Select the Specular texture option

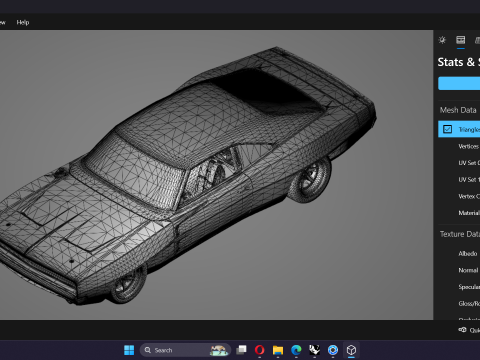point(469,287)
